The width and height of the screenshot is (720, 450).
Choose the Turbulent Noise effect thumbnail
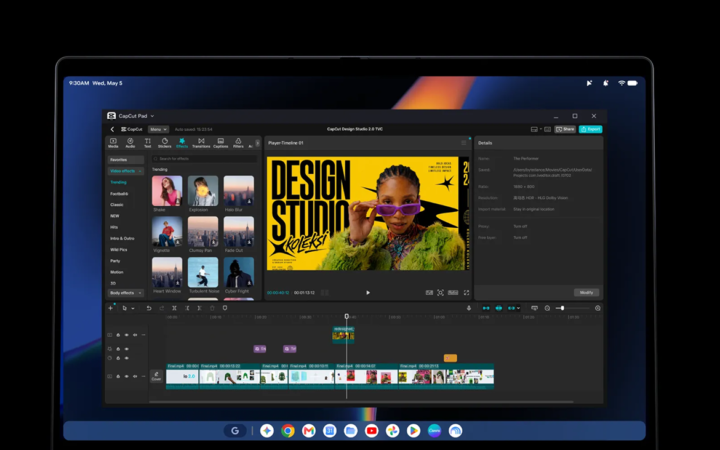203,272
